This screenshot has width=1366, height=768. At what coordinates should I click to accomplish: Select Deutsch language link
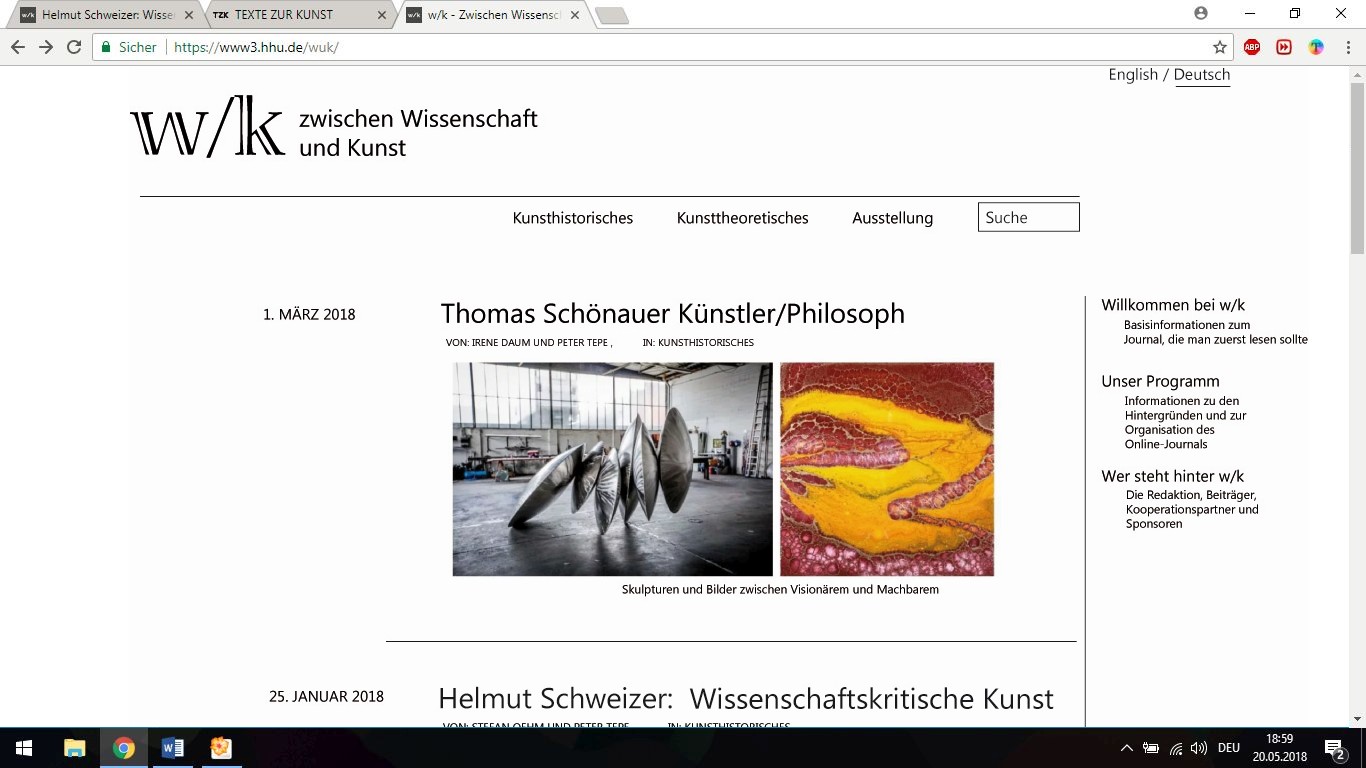[1202, 75]
